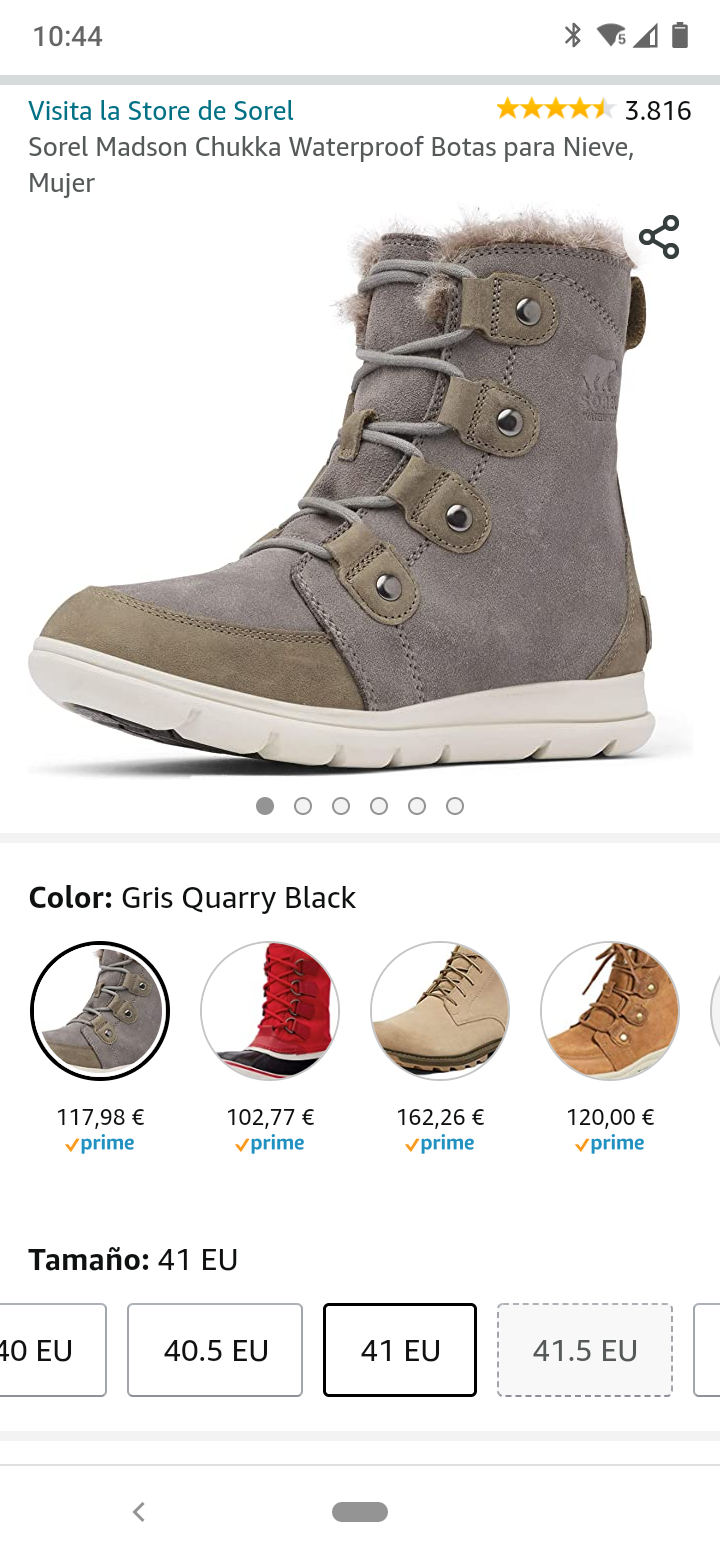Tap the Wi-Fi signal status icon

[611, 36]
